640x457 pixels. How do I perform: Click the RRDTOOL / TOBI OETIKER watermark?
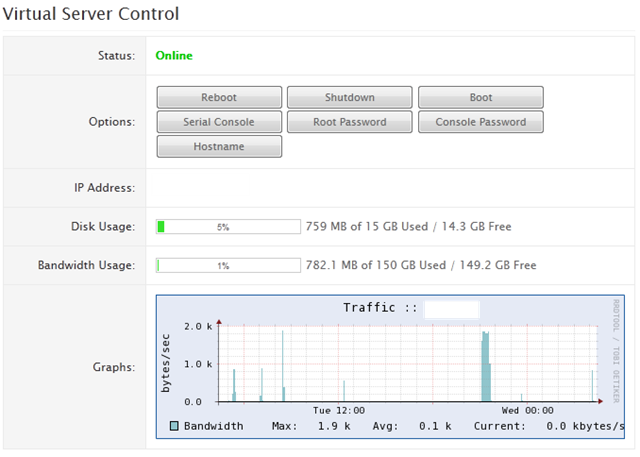click(616, 351)
